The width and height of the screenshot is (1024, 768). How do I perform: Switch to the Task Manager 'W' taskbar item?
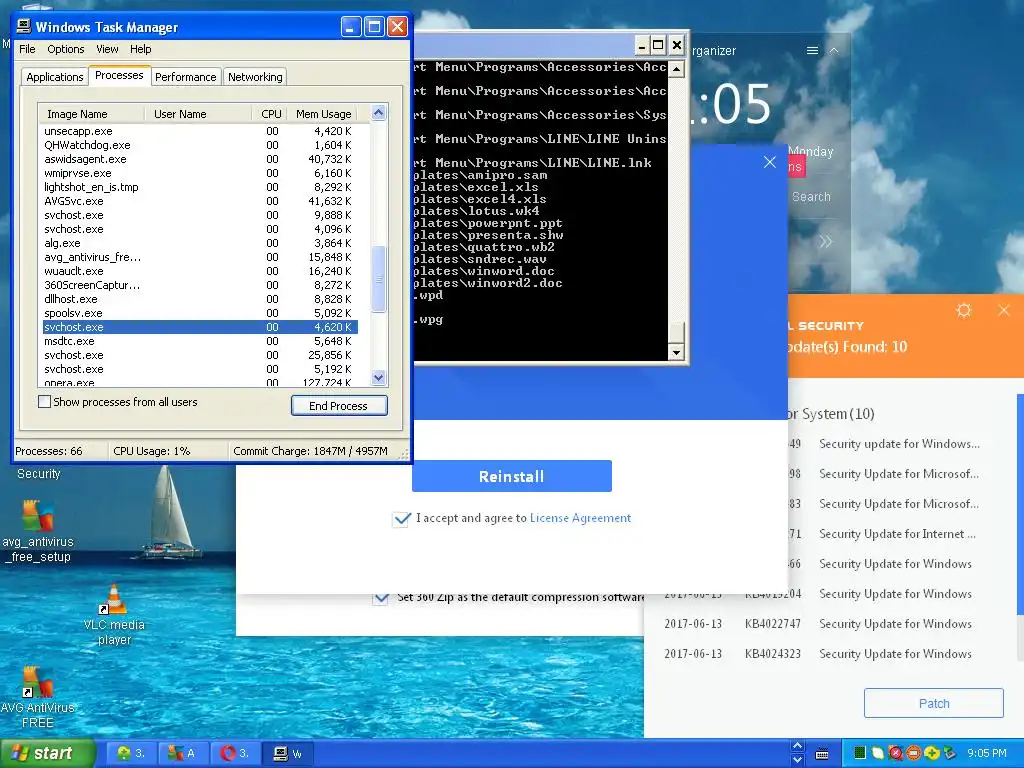[287, 754]
